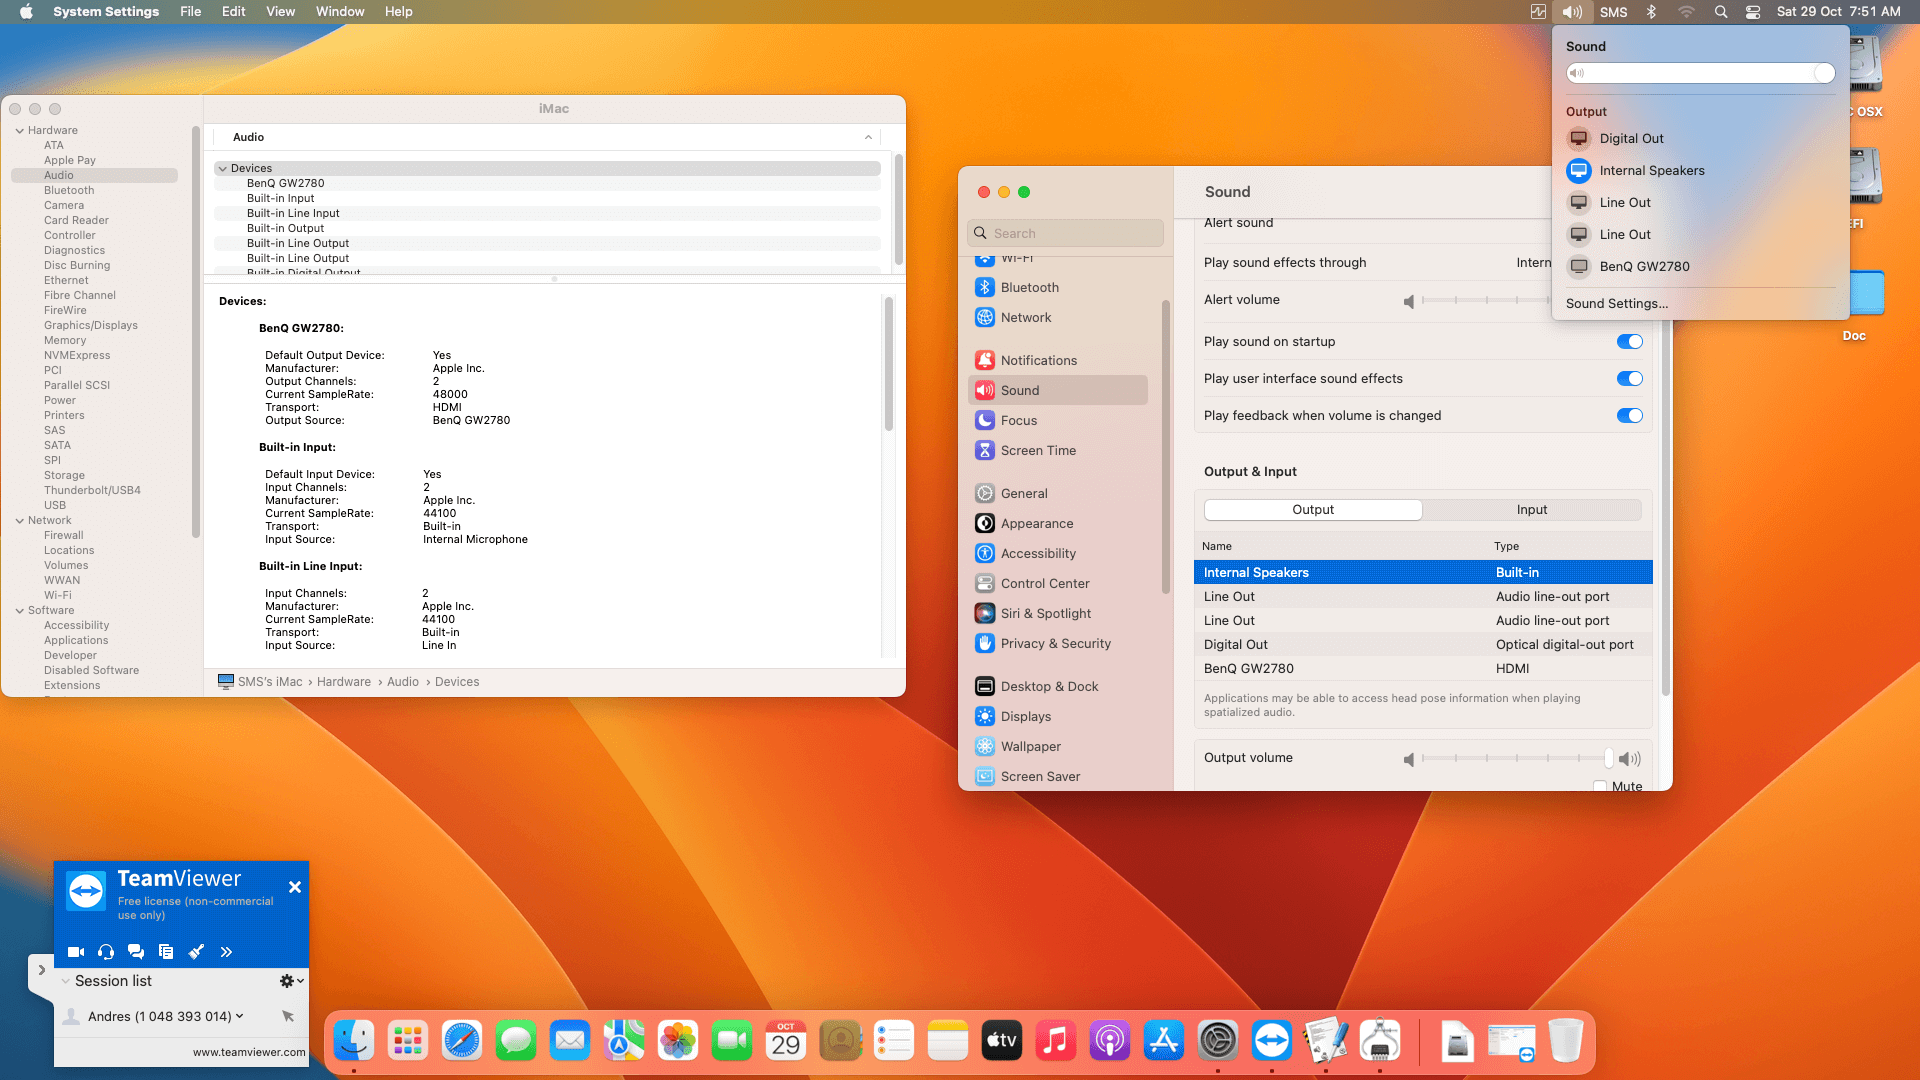Toggle Play sound on startup switch

click(1629, 341)
